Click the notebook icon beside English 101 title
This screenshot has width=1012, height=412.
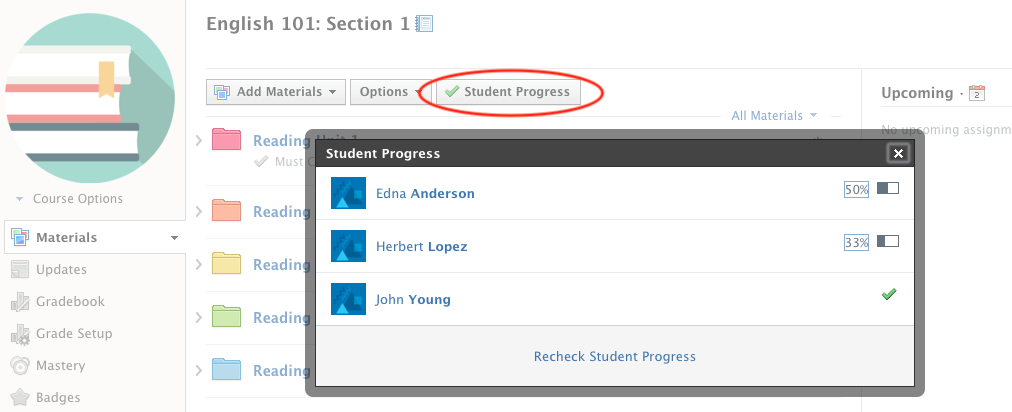coord(425,23)
